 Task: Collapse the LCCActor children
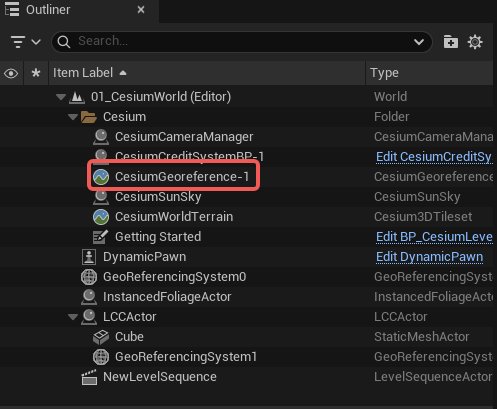pyautogui.click(x=73, y=317)
